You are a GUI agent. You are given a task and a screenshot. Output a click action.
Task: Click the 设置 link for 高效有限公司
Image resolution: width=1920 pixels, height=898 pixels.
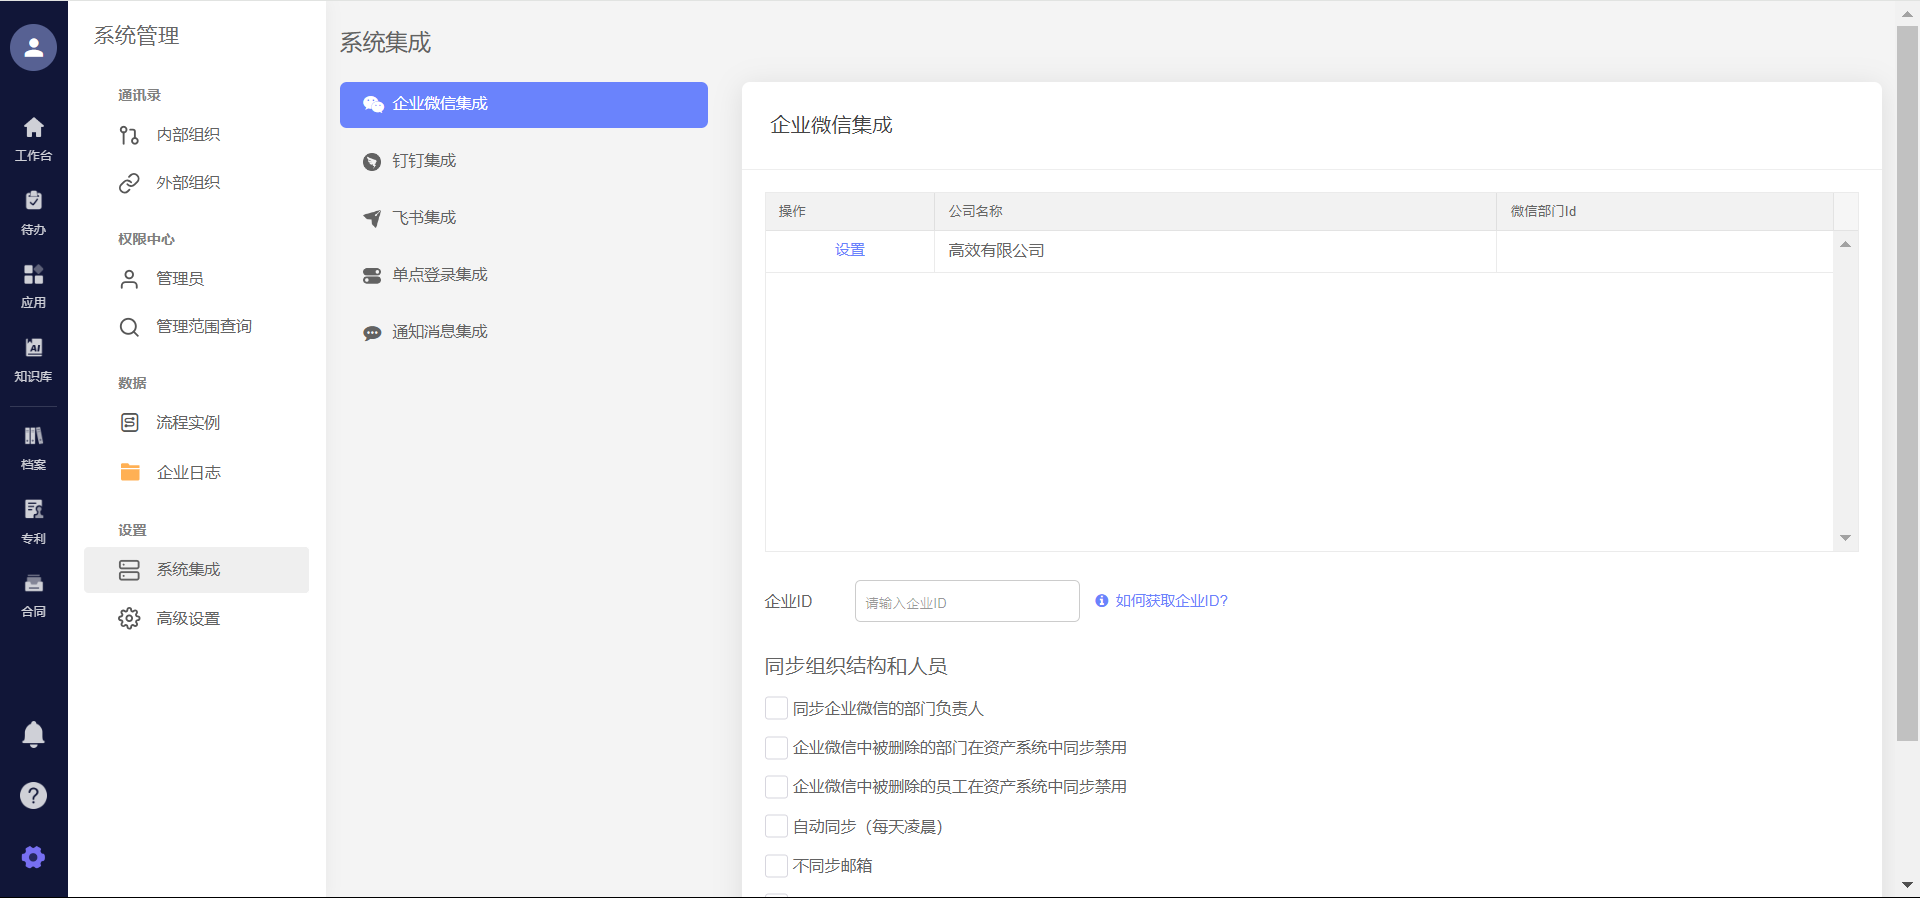click(x=850, y=250)
